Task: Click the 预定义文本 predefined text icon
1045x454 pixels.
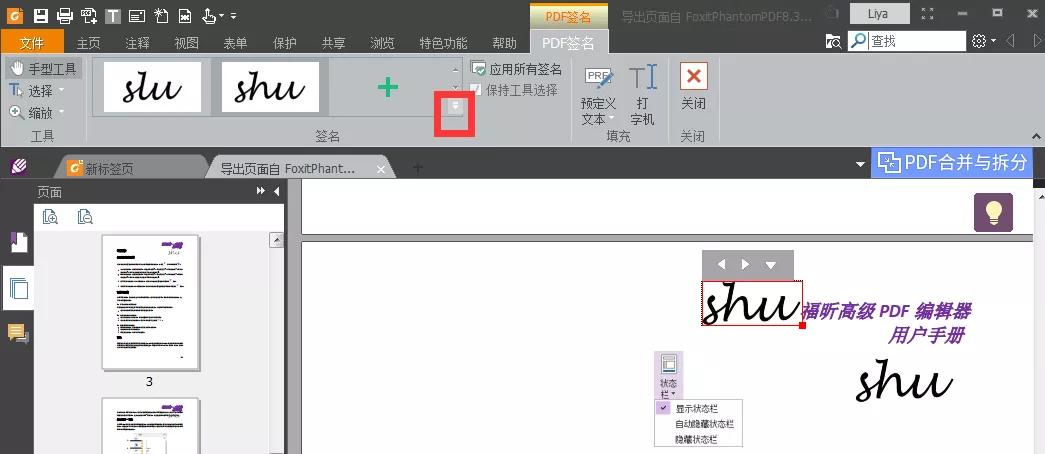Action: [x=598, y=79]
